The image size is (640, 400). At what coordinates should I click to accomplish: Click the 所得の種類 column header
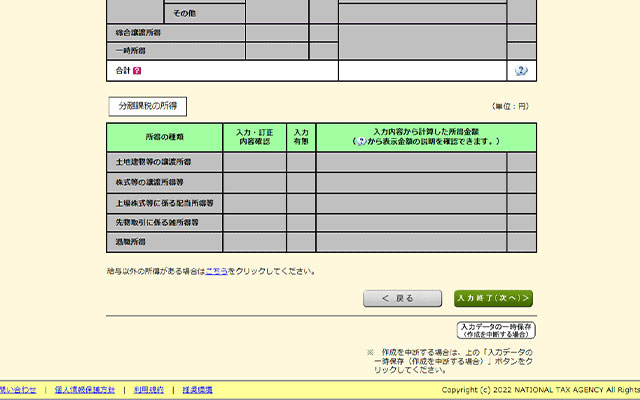[164, 137]
